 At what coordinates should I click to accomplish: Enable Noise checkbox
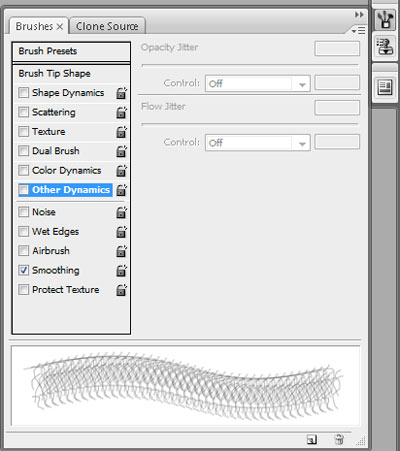[23, 212]
